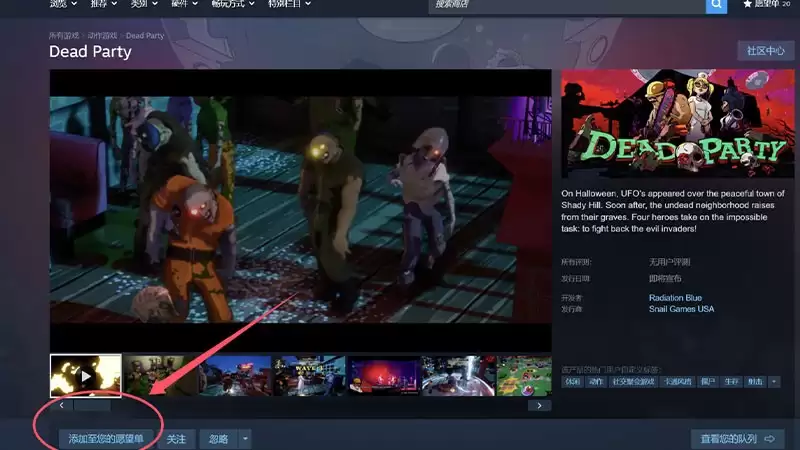Open the wishlist star at top right

tap(747, 4)
